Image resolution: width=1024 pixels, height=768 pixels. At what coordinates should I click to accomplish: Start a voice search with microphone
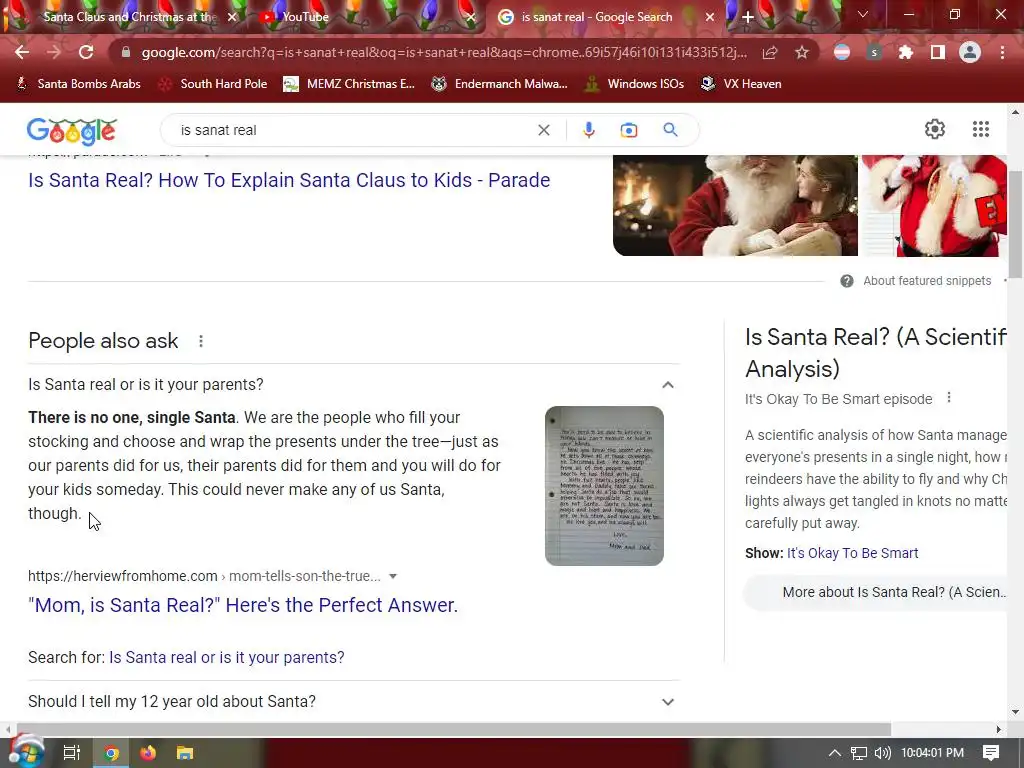click(x=588, y=130)
